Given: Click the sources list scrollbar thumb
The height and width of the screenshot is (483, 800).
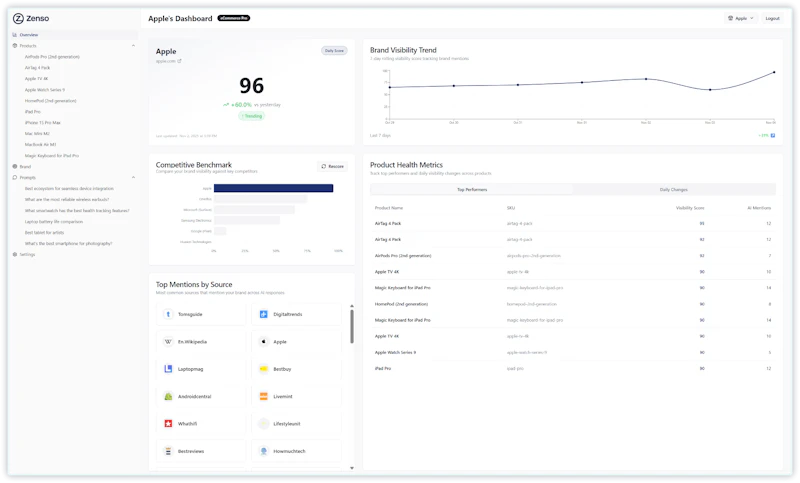Looking at the screenshot, I should [x=352, y=326].
